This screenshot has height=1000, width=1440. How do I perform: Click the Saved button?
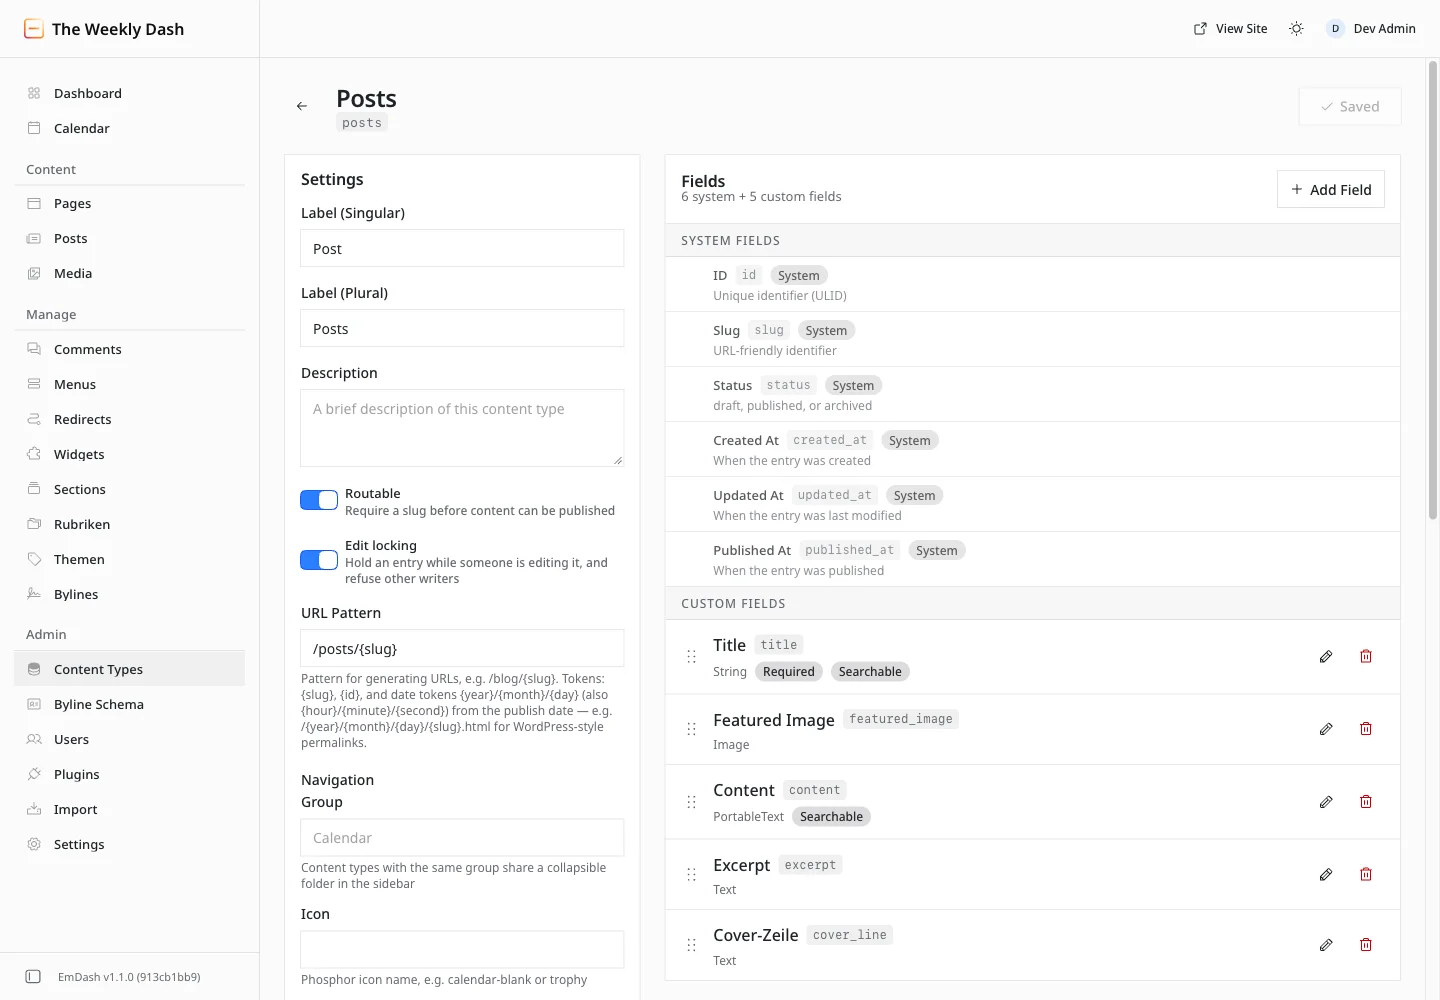tap(1350, 107)
